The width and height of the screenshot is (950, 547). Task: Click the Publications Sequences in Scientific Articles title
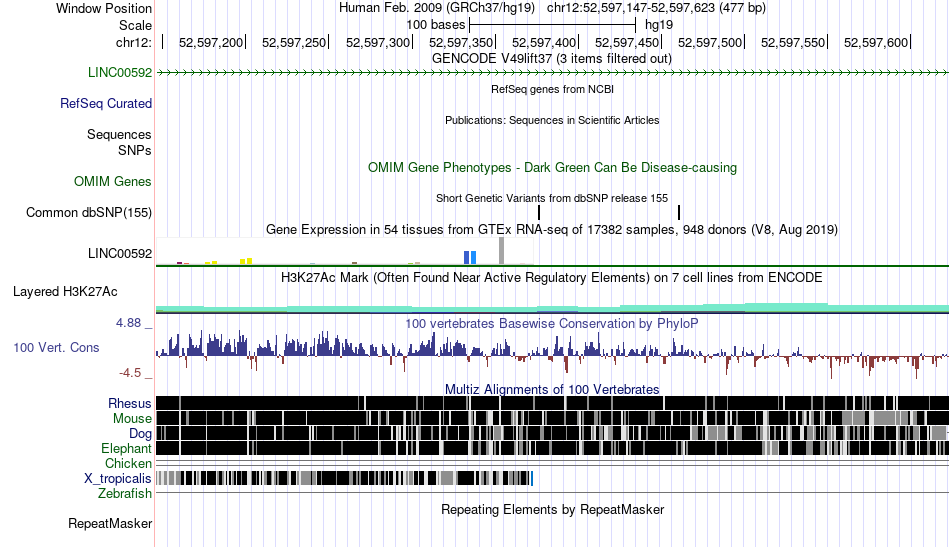(x=552, y=120)
